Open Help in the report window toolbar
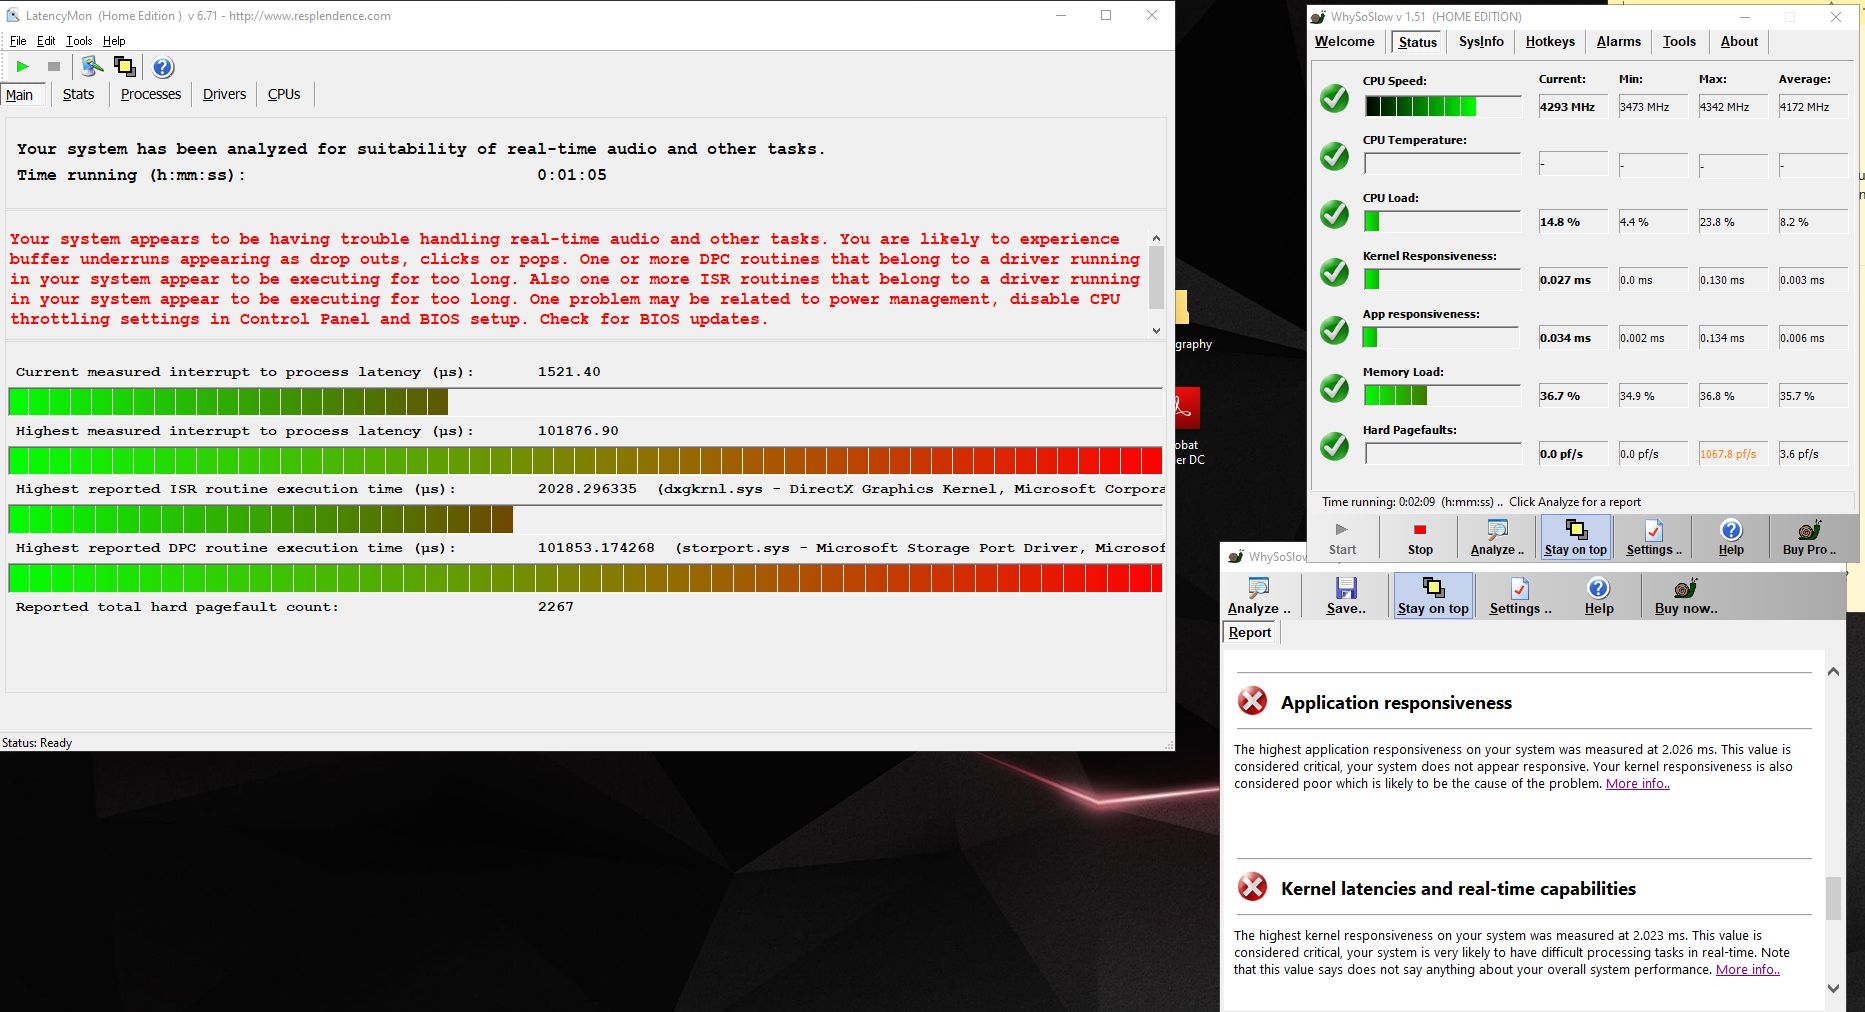Screen dimensions: 1865x1012 coord(1599,596)
